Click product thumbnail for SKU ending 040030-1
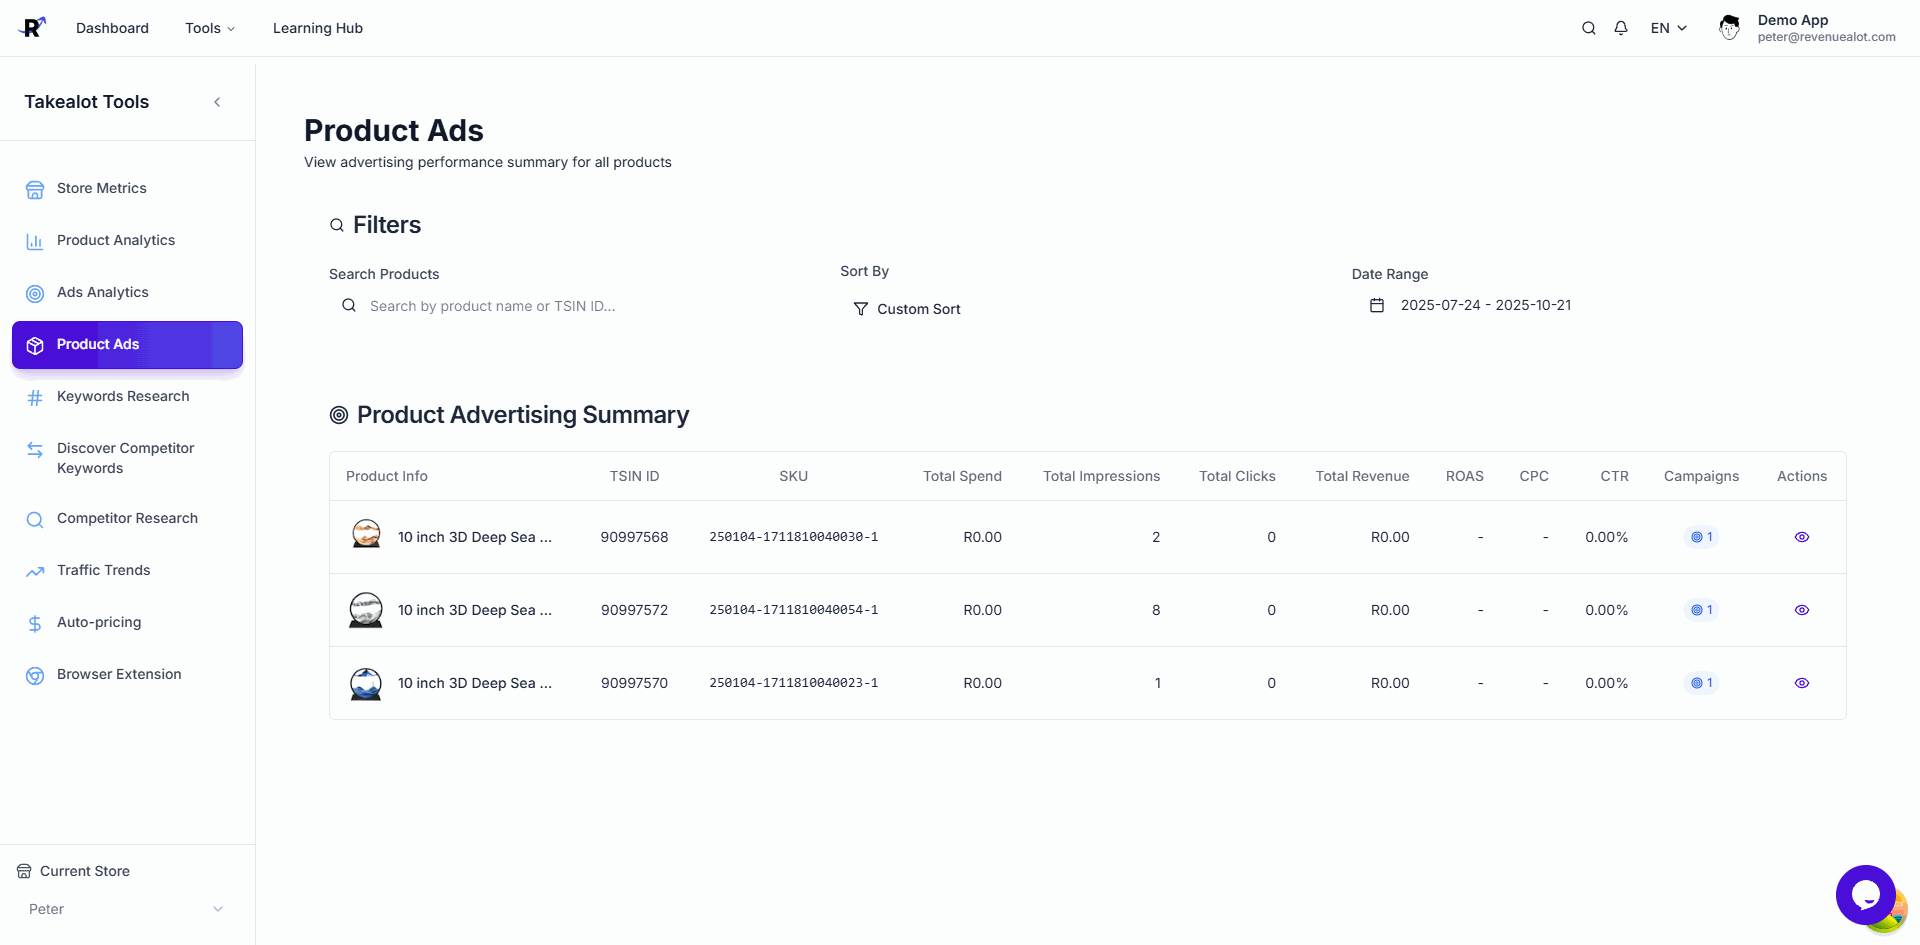Viewport: 1920px width, 945px height. (x=366, y=535)
